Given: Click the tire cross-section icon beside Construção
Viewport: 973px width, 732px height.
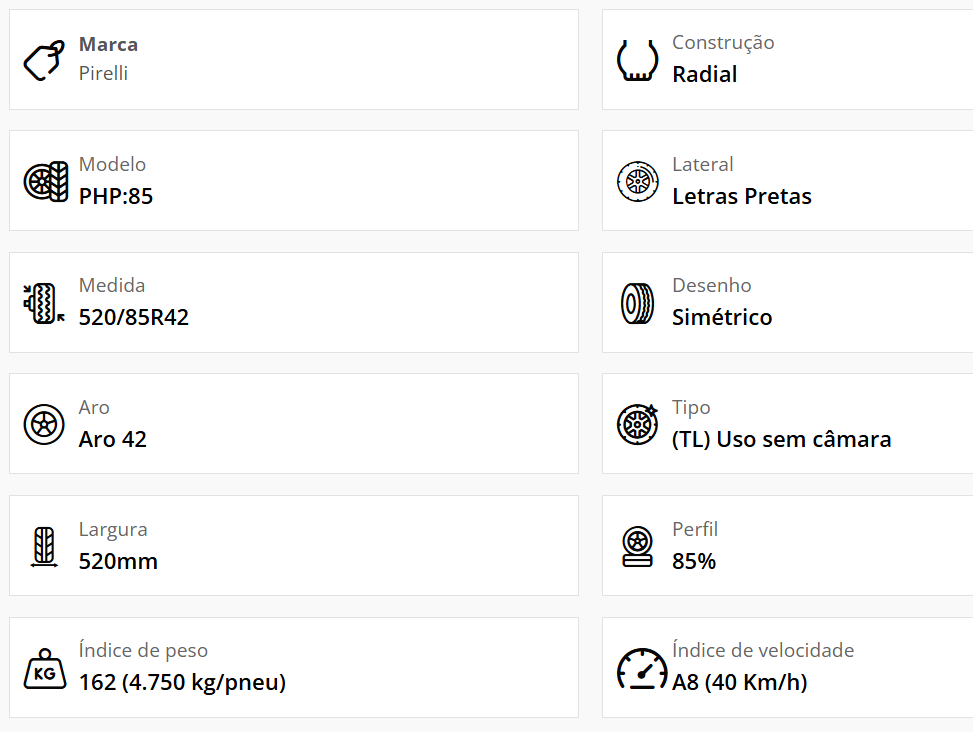Looking at the screenshot, I should point(637,60).
